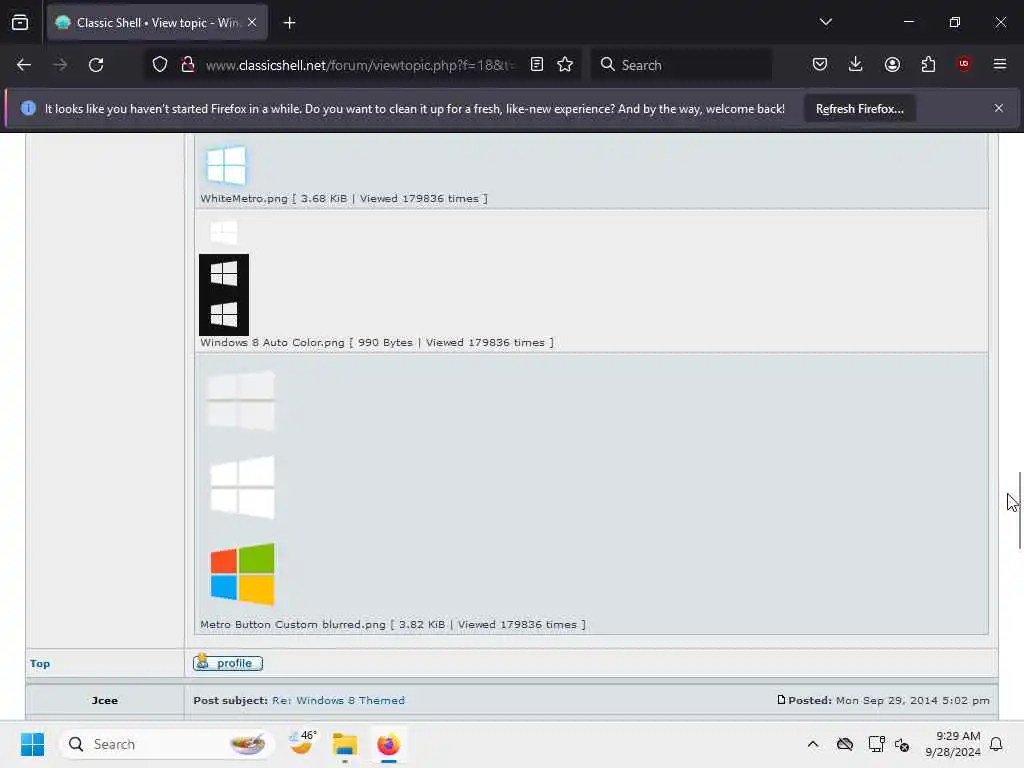Select the Classic Shell View topic tab
The height and width of the screenshot is (768, 1024).
click(x=157, y=23)
